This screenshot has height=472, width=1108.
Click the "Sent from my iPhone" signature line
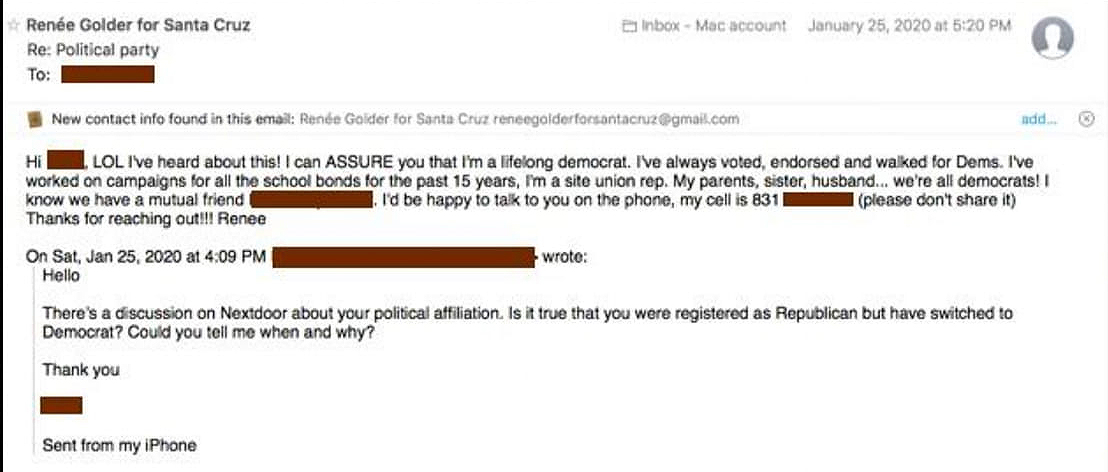(119, 445)
